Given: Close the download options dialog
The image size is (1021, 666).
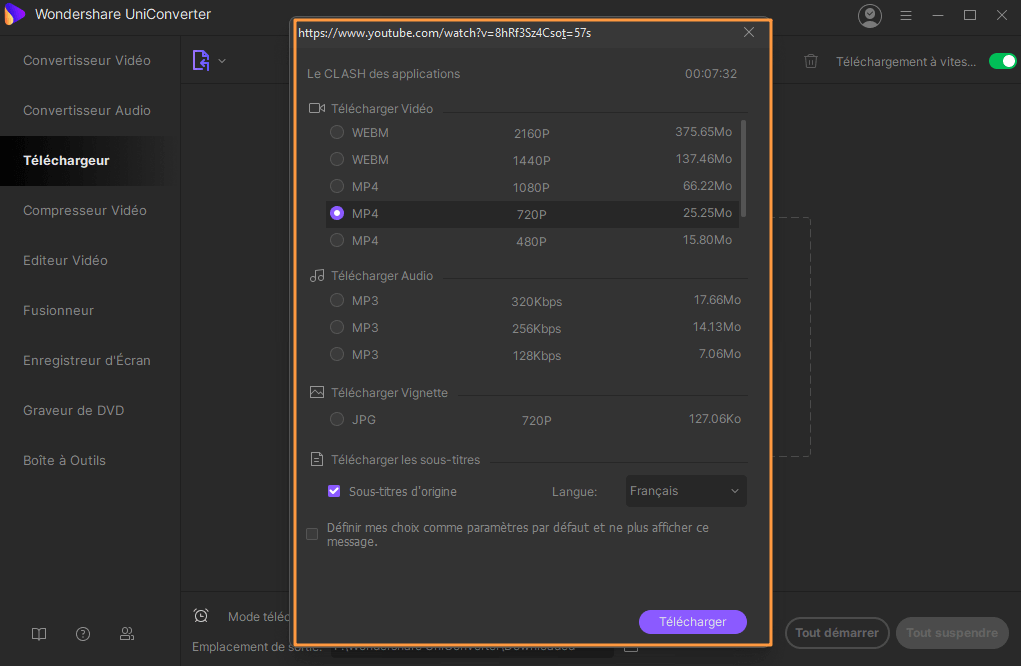Looking at the screenshot, I should [749, 32].
